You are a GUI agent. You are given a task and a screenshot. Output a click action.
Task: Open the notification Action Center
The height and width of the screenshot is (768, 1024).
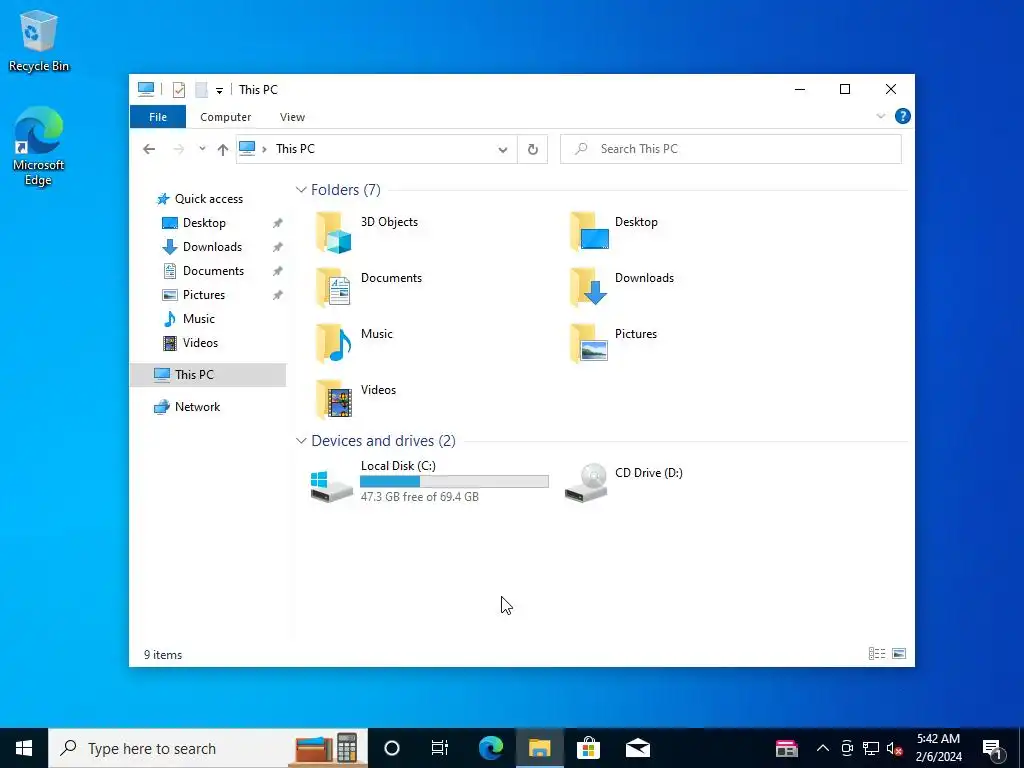[x=993, y=748]
